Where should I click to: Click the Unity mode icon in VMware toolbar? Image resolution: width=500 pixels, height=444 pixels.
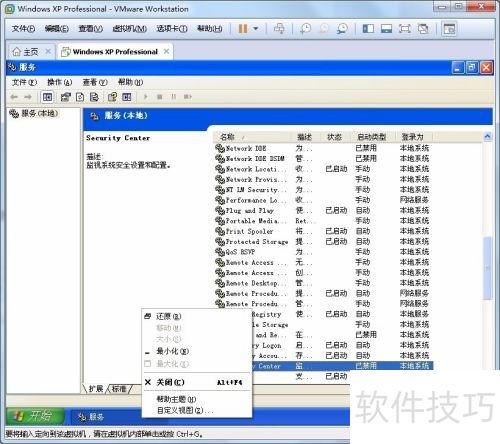pos(423,29)
